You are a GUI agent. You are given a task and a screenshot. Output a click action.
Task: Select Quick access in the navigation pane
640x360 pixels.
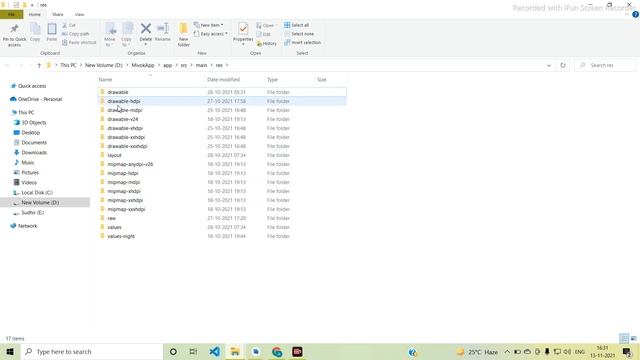(x=32, y=86)
